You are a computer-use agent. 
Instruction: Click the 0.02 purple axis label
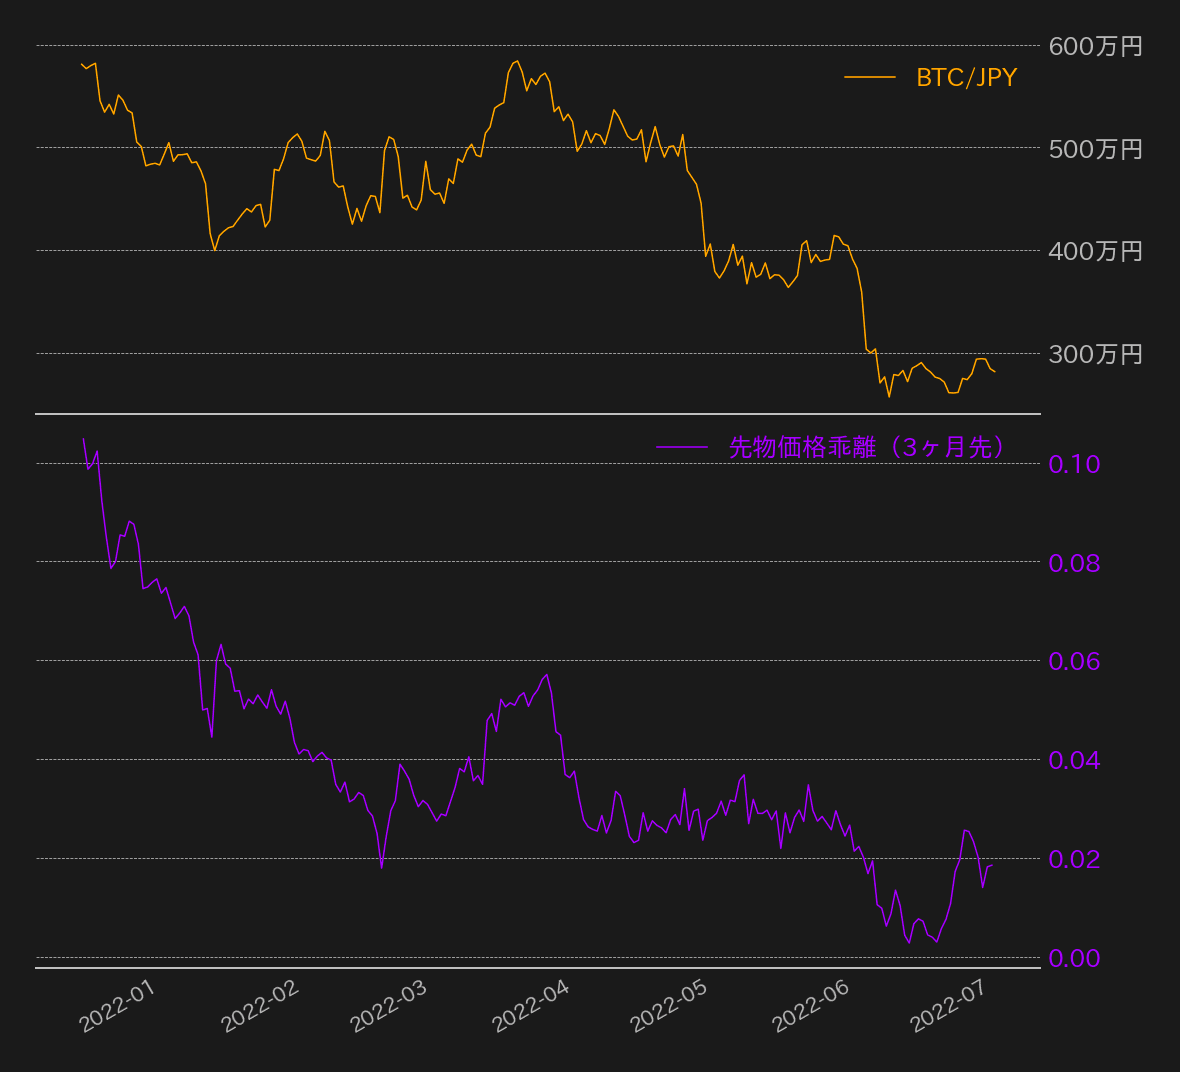click(1074, 859)
